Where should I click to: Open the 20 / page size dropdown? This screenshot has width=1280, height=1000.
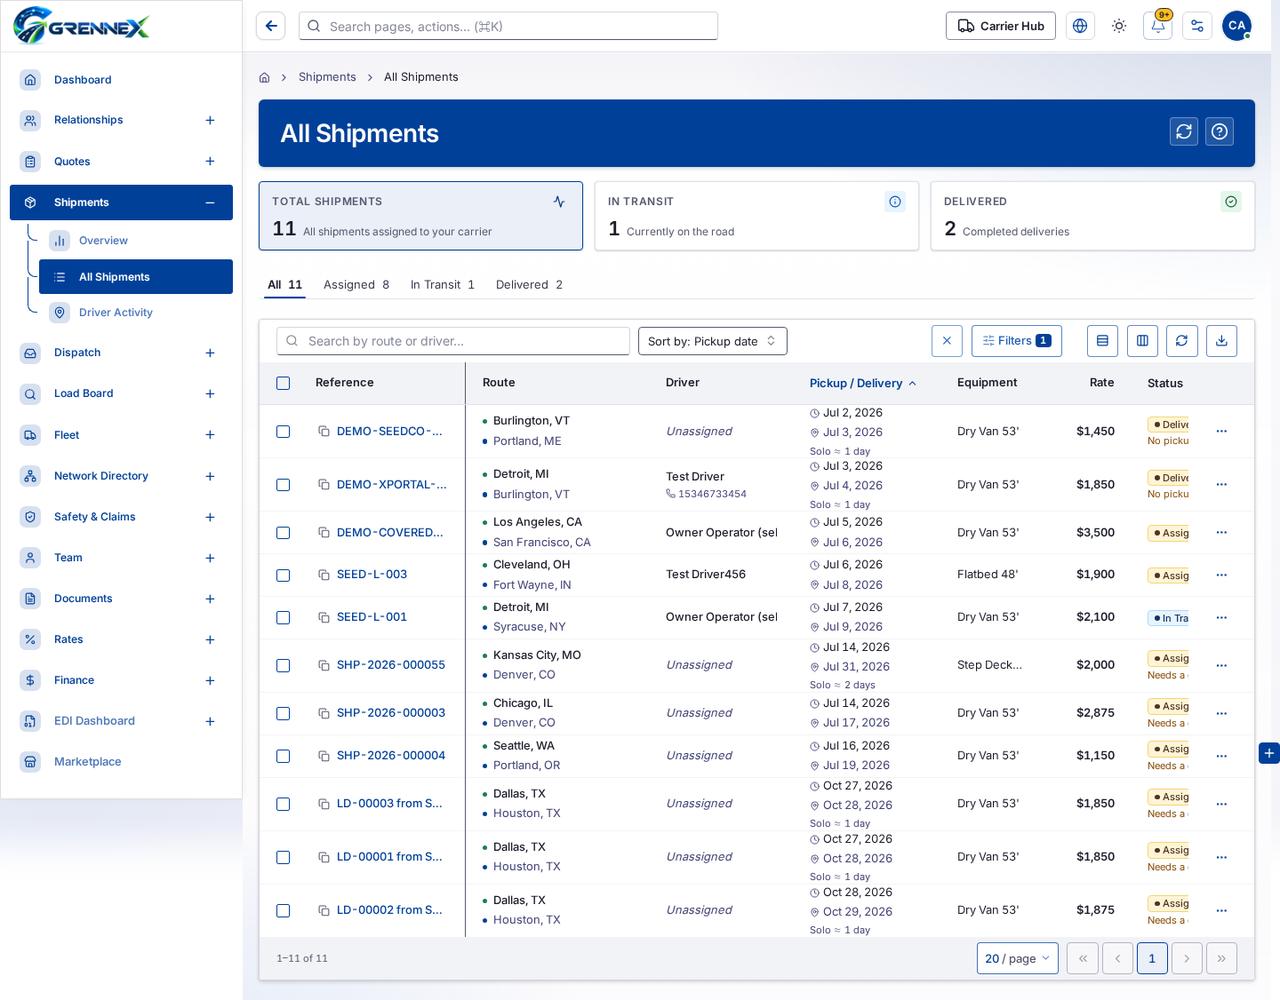[x=1018, y=958]
